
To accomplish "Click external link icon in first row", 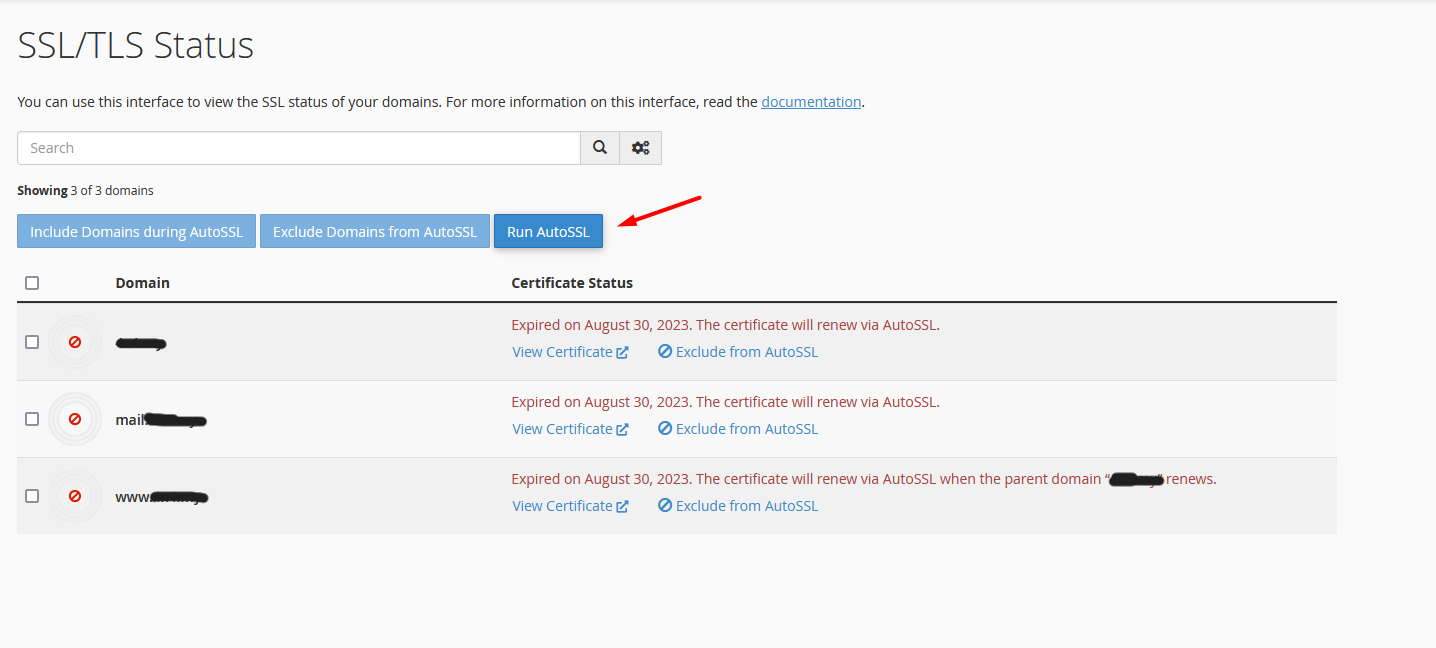I will coord(623,353).
